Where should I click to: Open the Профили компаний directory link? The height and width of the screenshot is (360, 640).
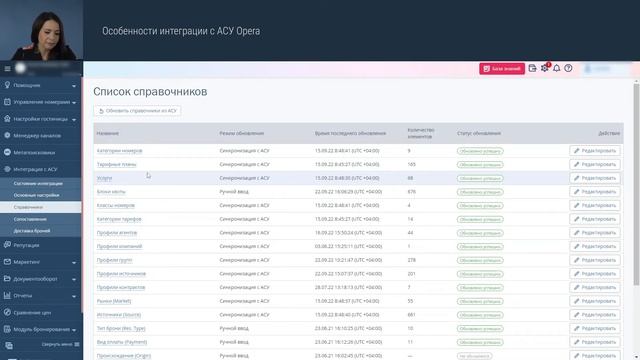(119, 247)
